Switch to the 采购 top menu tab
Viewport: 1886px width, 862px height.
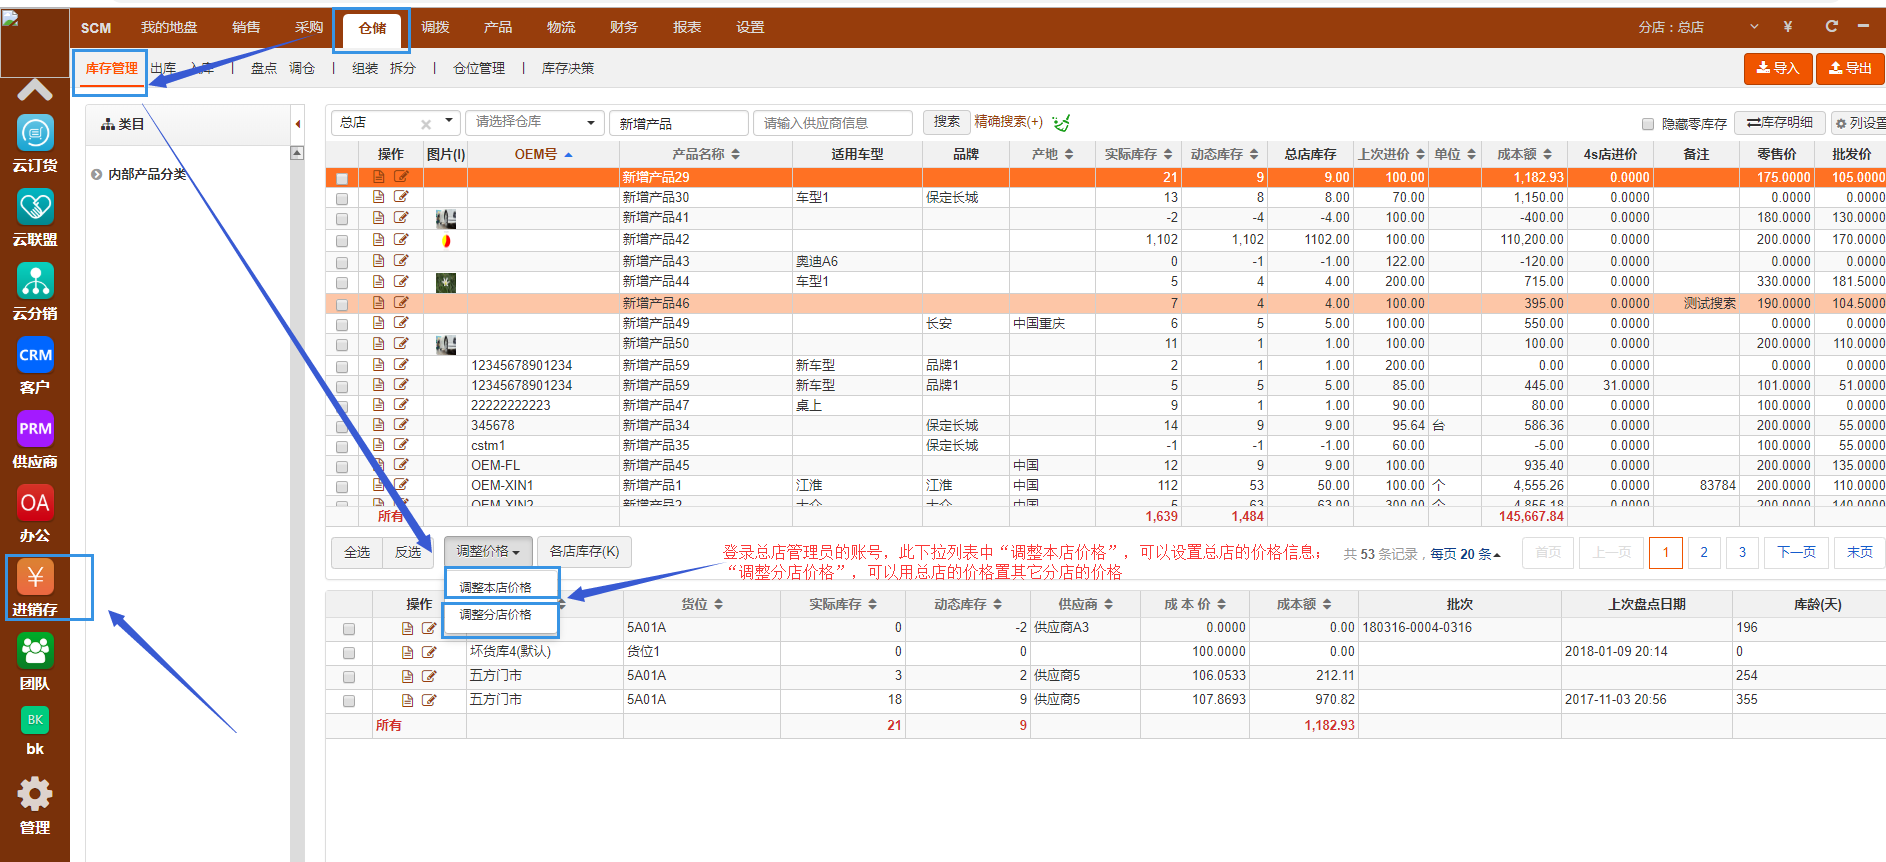(x=309, y=27)
